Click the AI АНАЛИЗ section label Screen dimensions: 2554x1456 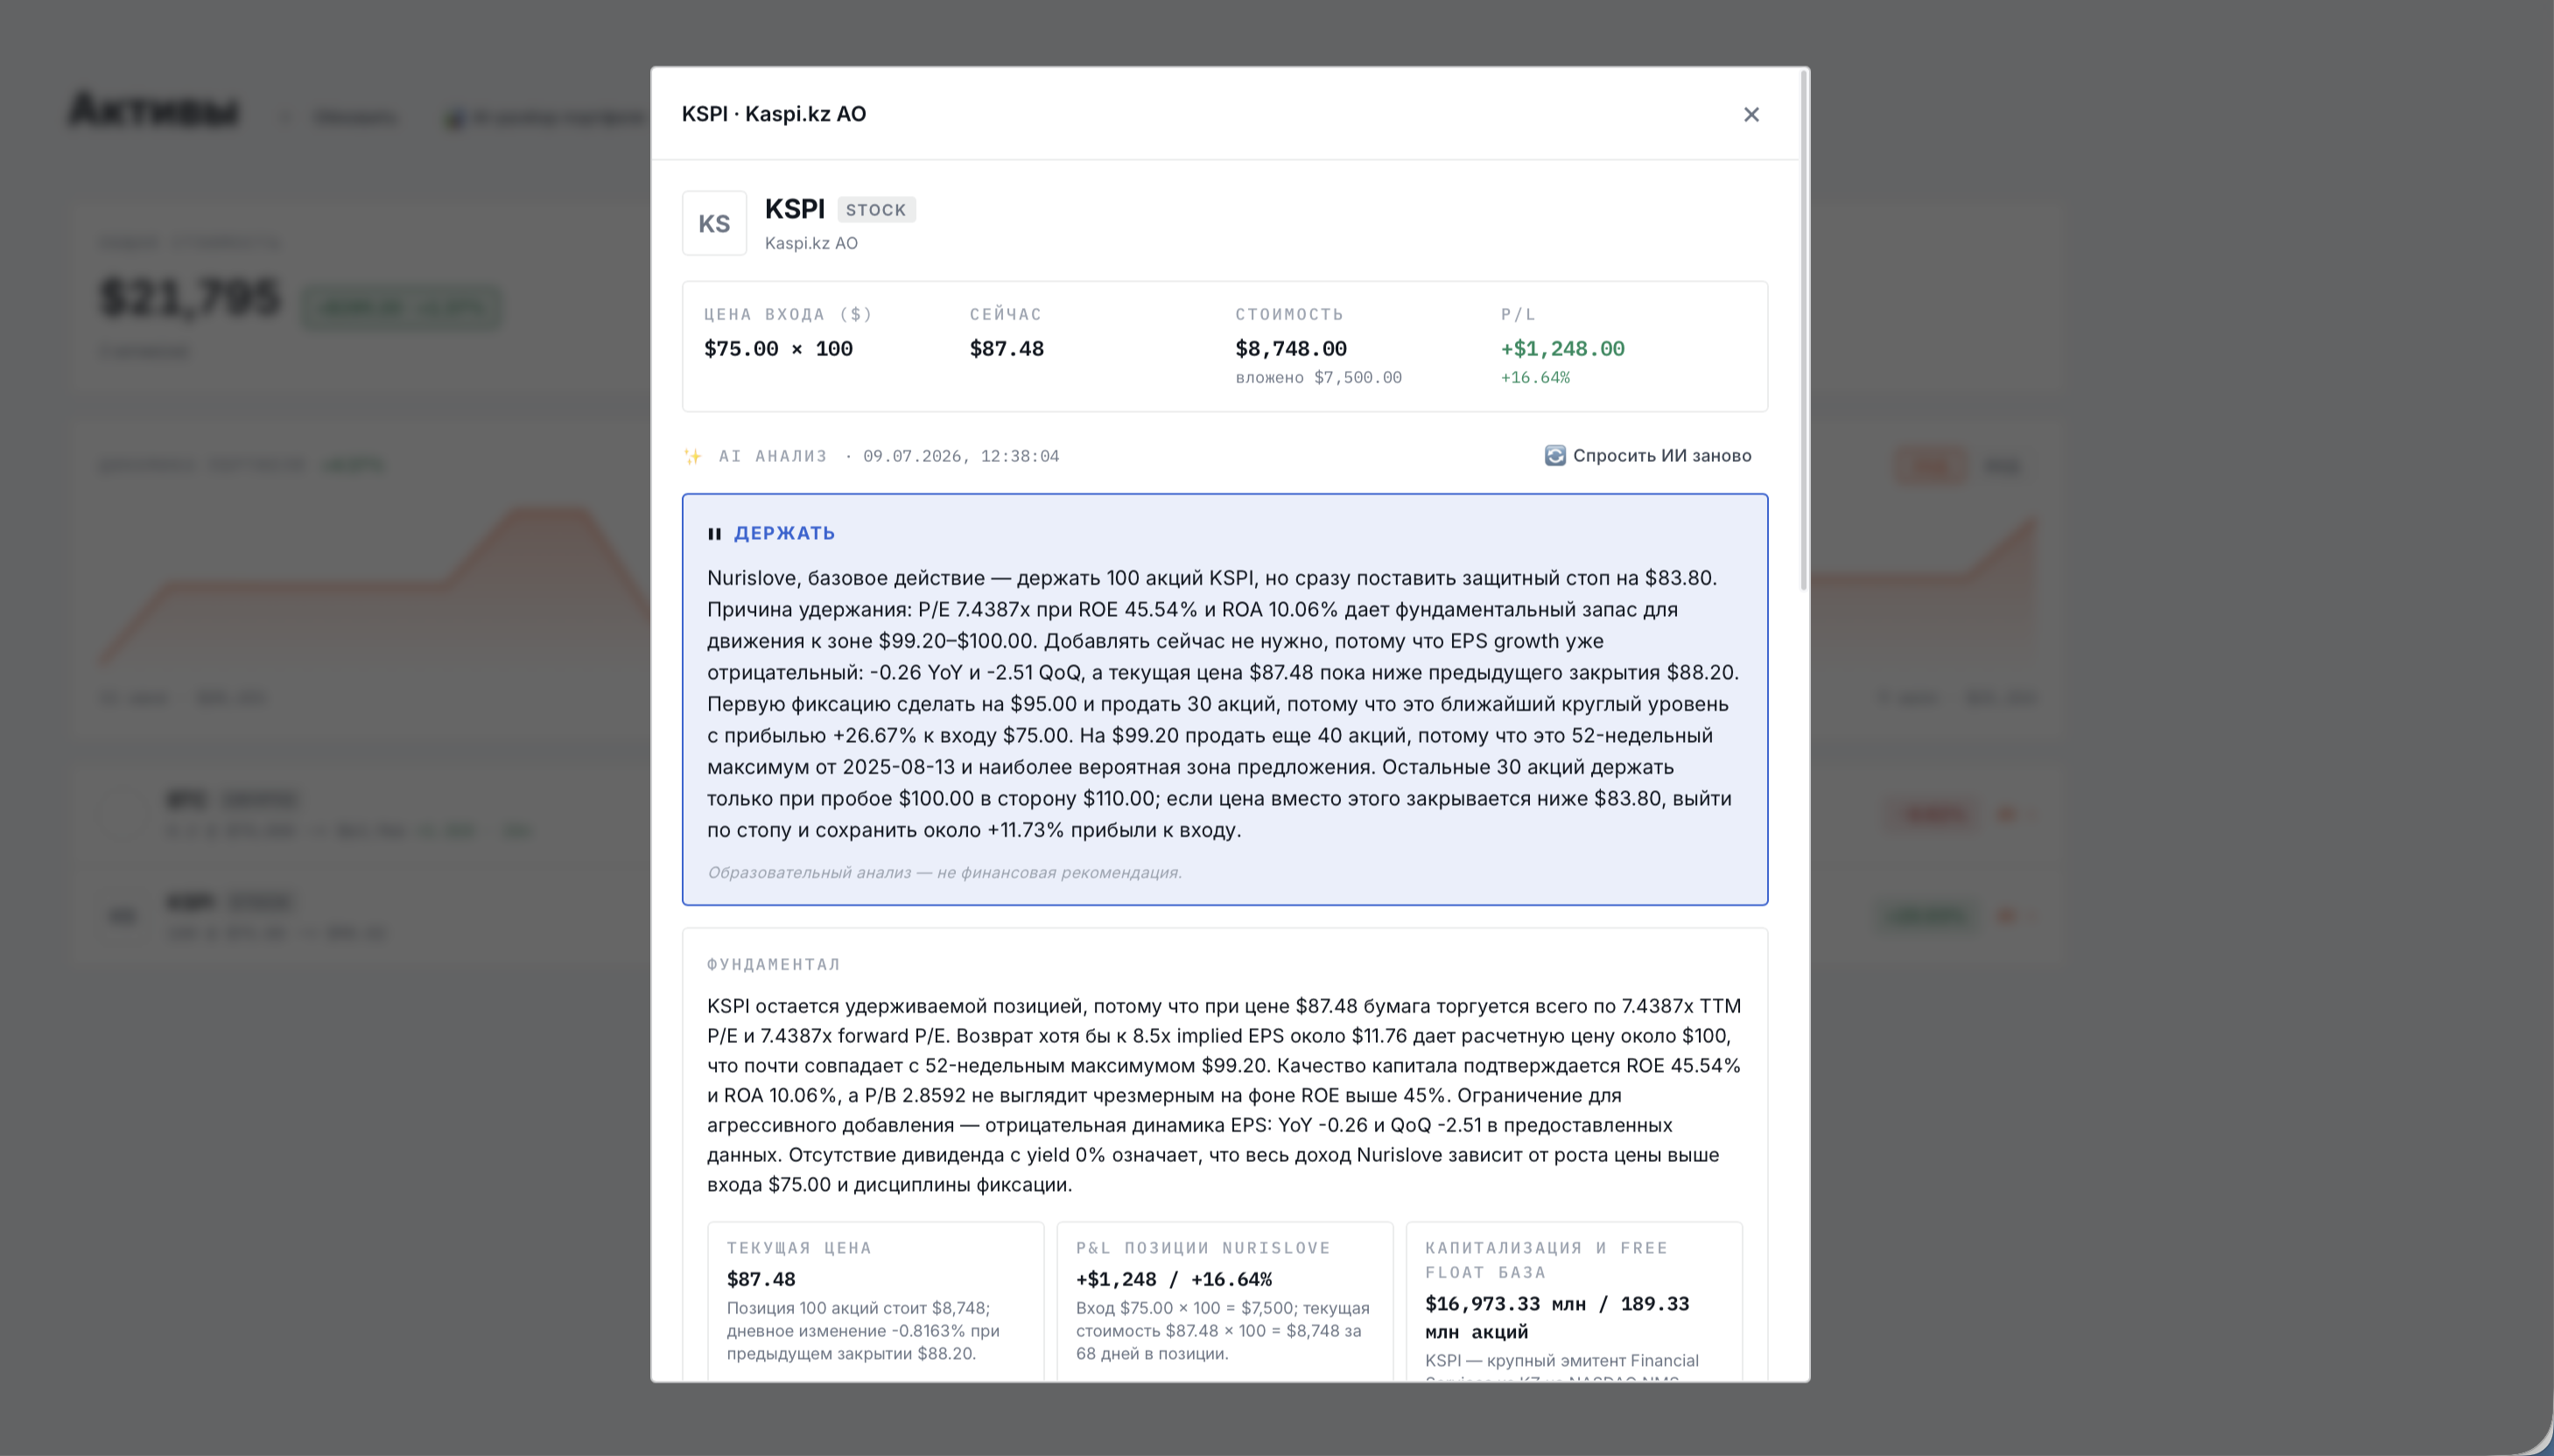(773, 456)
